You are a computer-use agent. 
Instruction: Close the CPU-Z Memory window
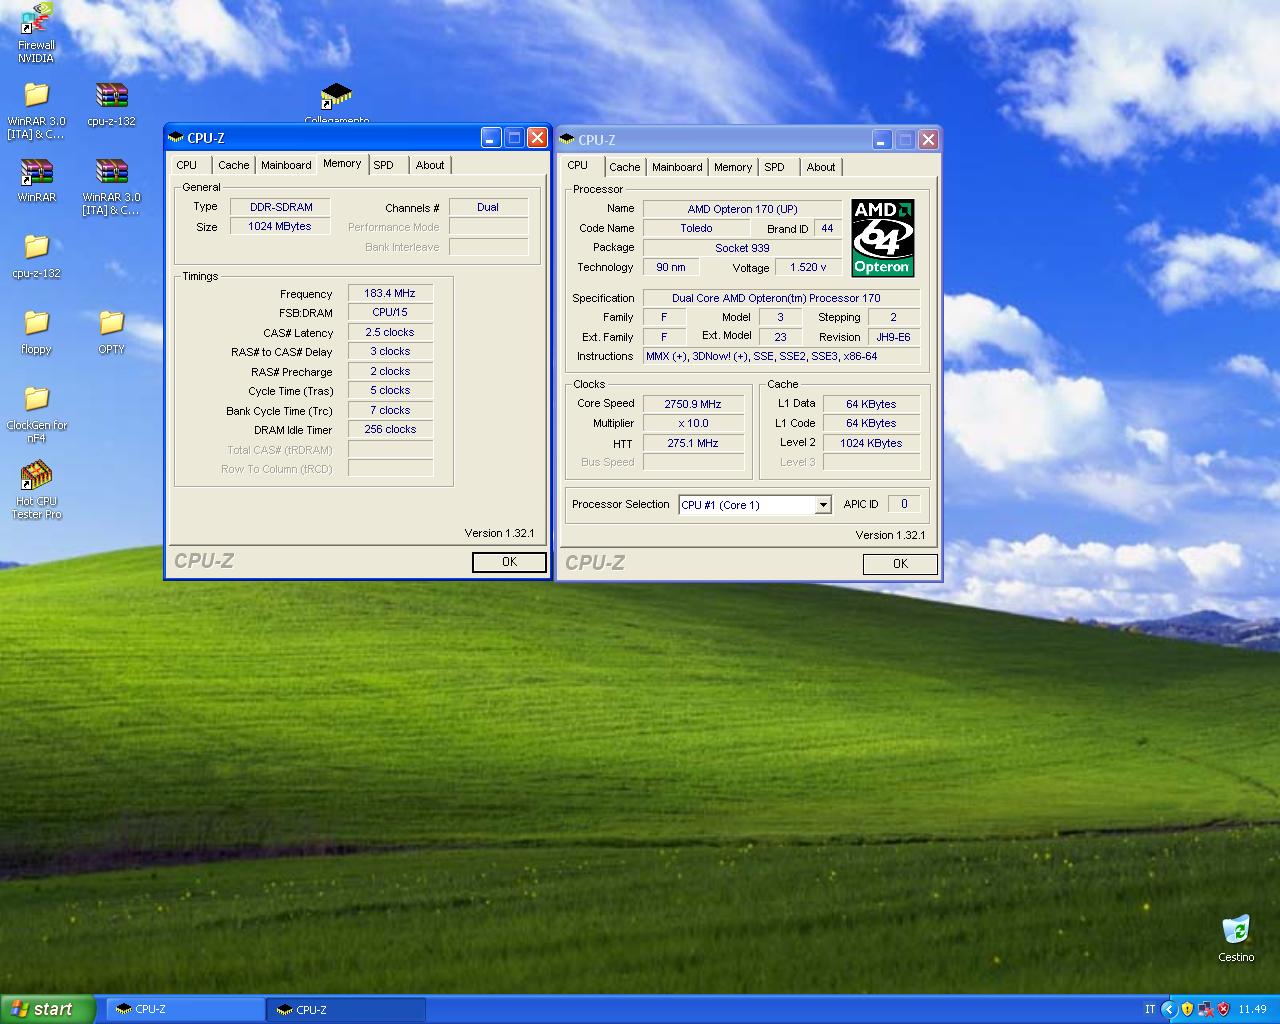(537, 138)
